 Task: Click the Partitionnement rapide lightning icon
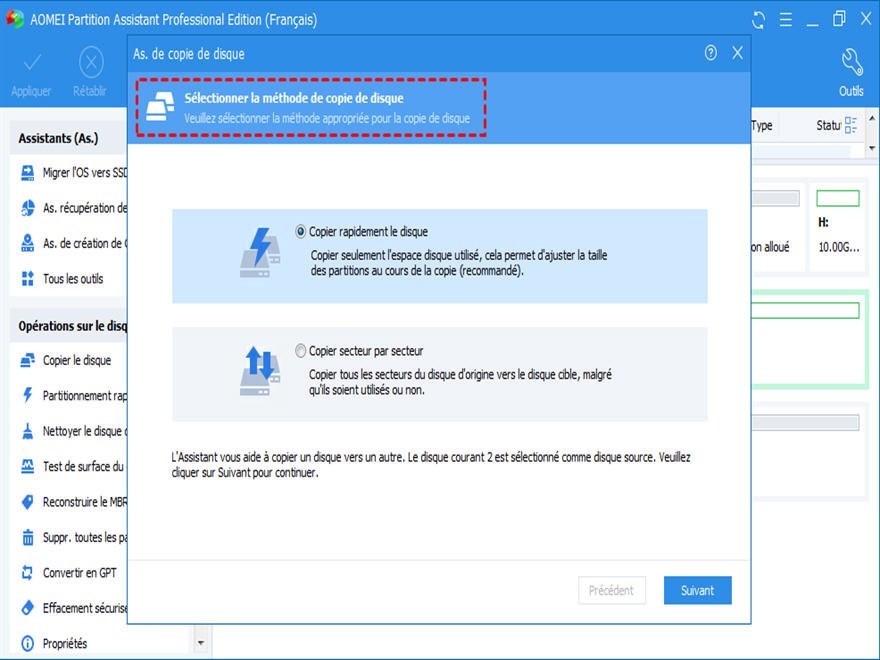click(x=27, y=395)
